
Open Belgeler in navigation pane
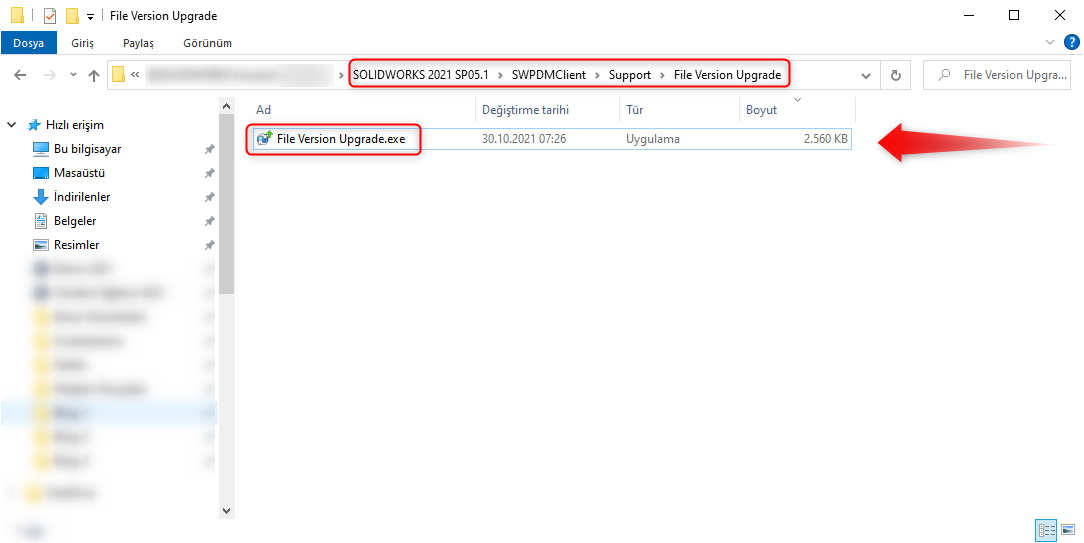(x=75, y=221)
